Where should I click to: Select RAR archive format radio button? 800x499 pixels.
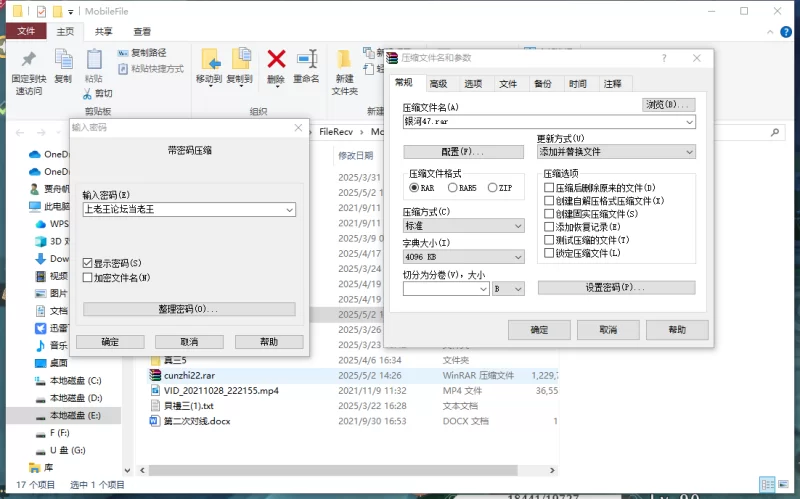click(414, 188)
